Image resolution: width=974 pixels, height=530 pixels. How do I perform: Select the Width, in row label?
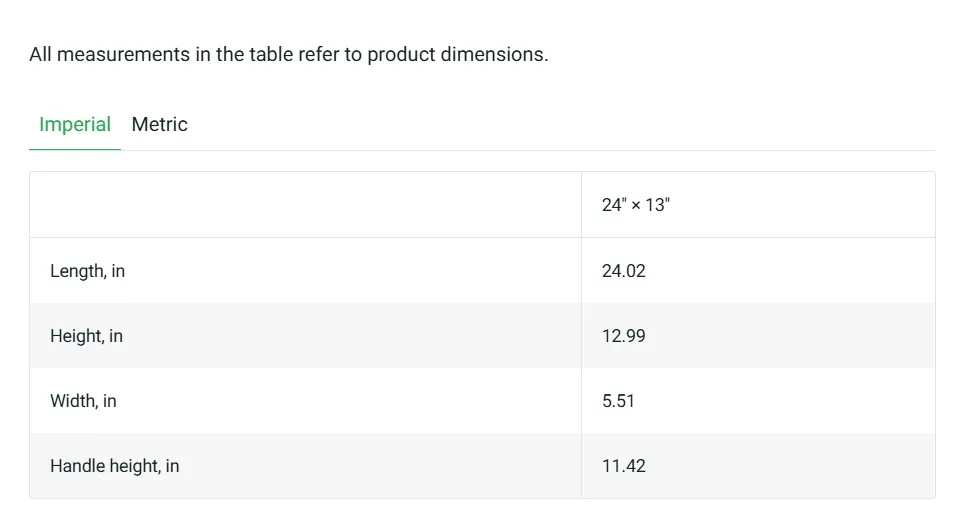(x=83, y=401)
